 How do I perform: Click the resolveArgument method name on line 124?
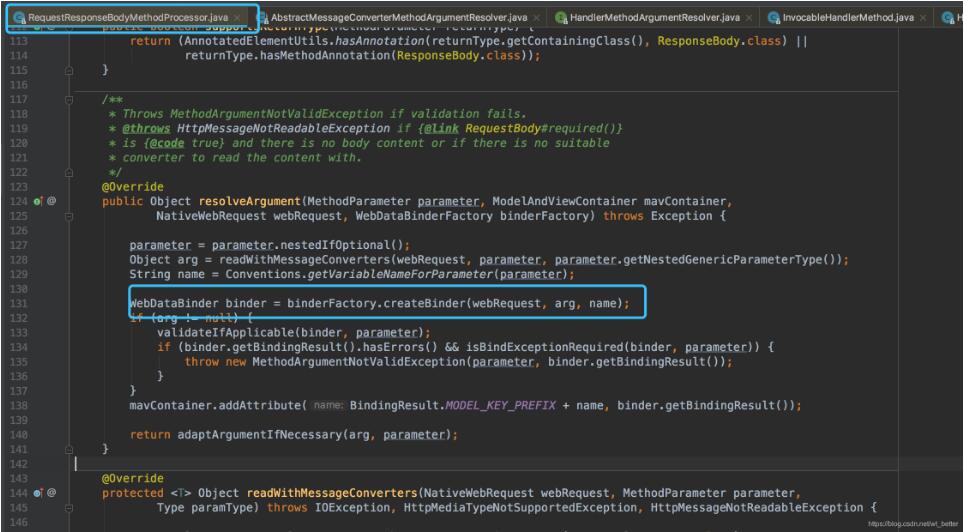point(250,201)
